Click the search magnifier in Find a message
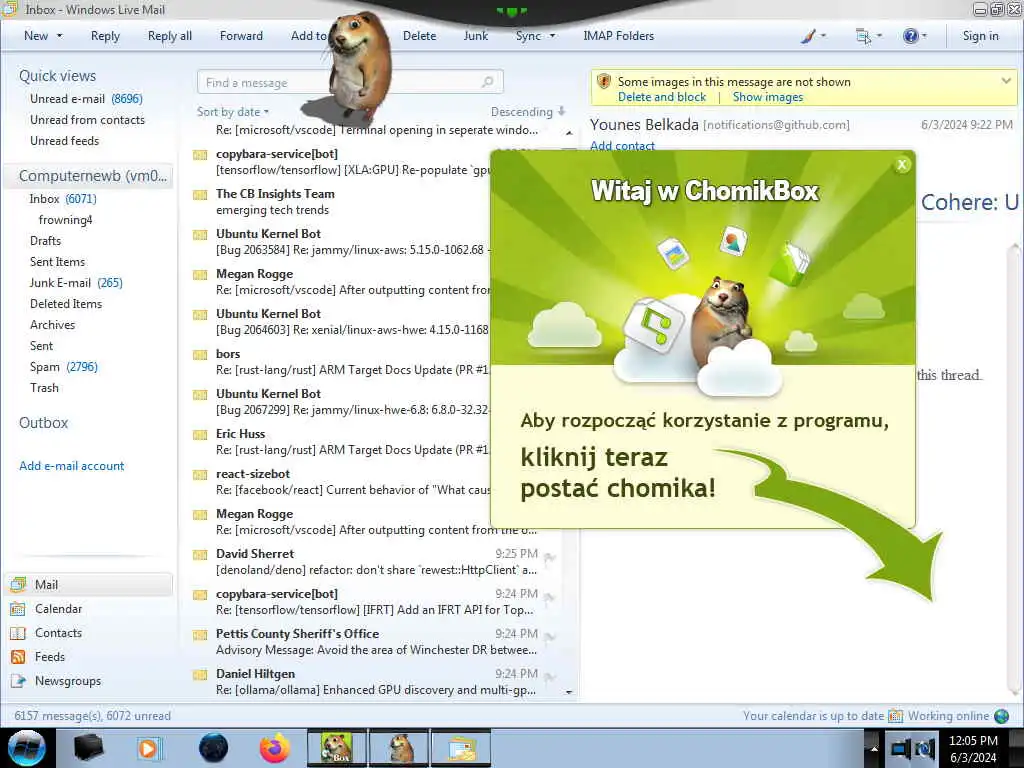 (x=487, y=82)
